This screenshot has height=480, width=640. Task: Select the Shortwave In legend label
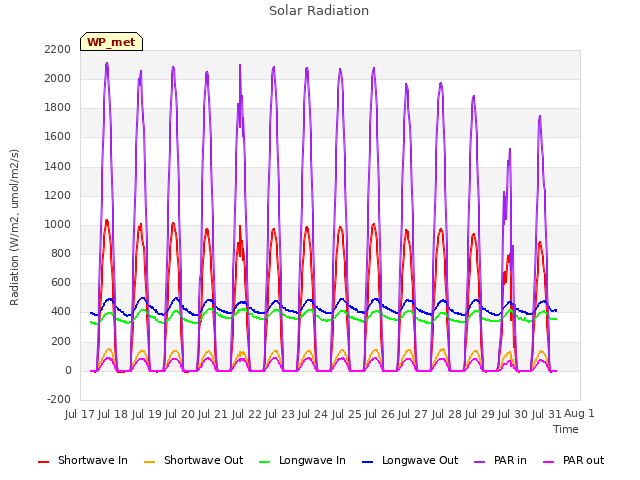93,460
